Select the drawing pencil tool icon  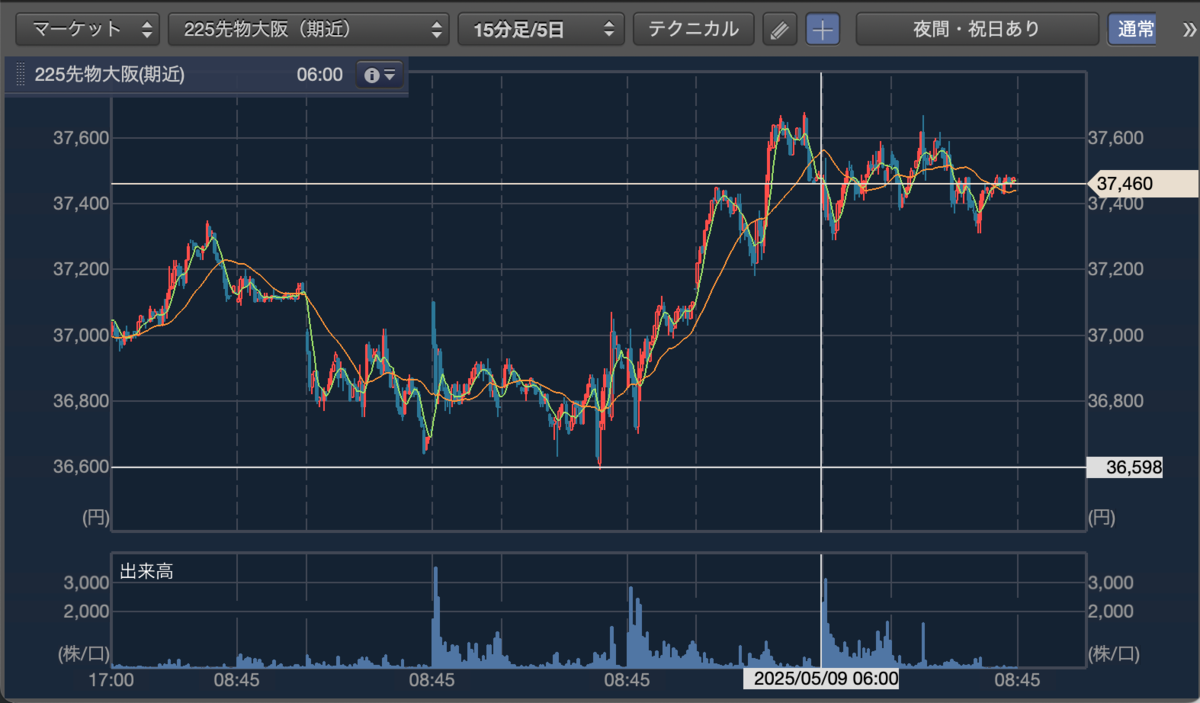coord(780,29)
